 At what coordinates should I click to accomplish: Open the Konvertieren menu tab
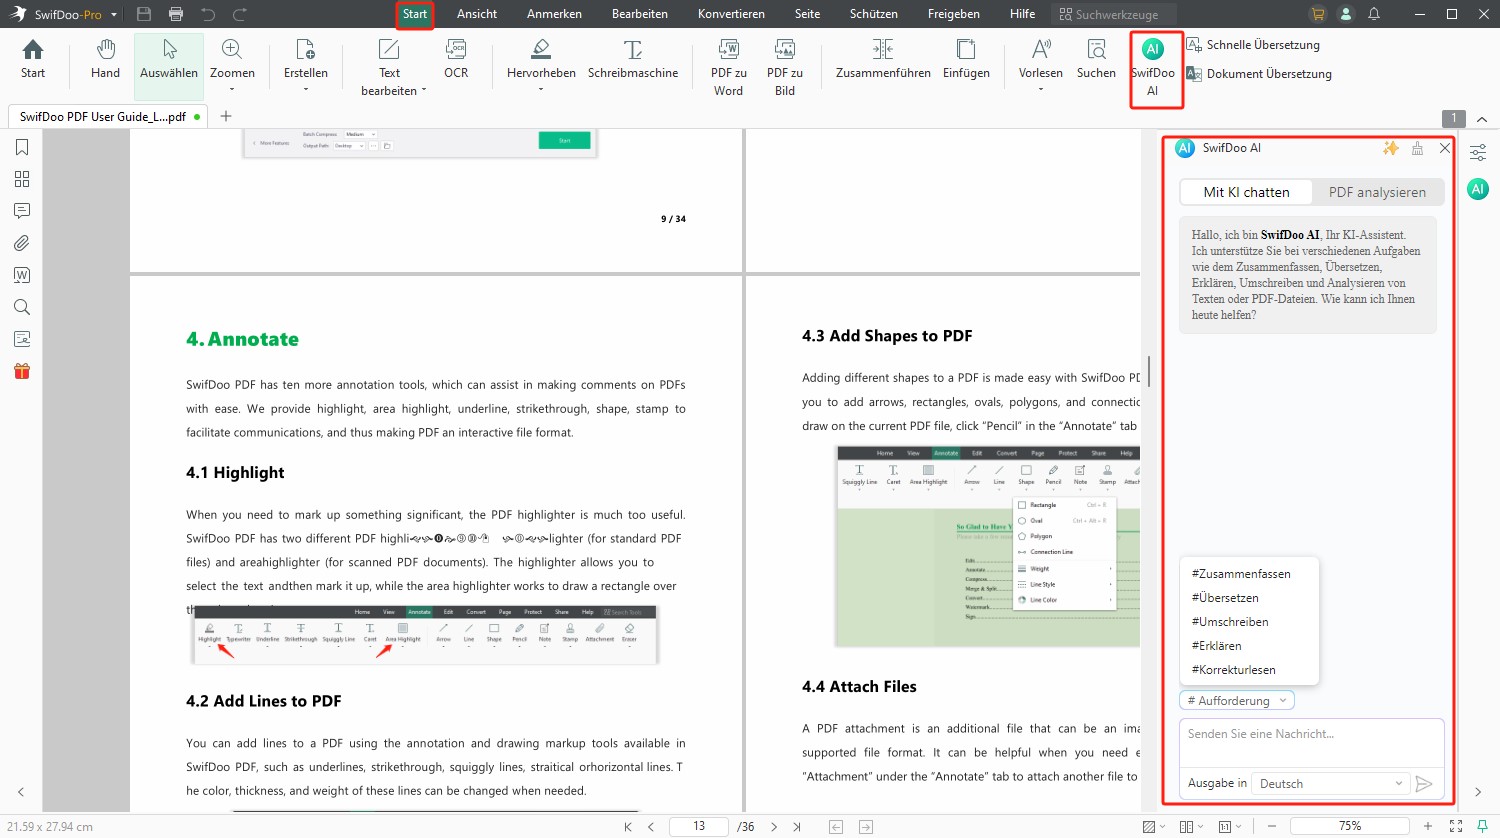(731, 14)
